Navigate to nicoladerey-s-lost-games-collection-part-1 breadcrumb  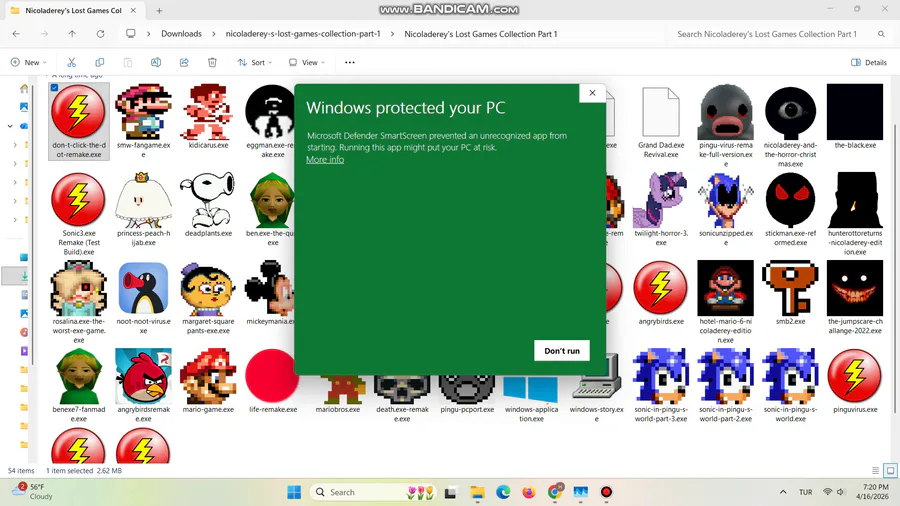[303, 34]
